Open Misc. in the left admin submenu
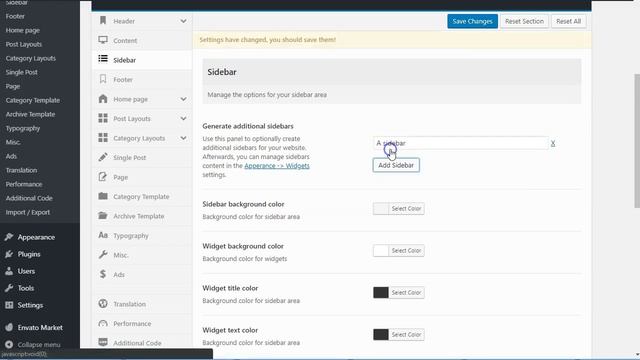 (13, 142)
